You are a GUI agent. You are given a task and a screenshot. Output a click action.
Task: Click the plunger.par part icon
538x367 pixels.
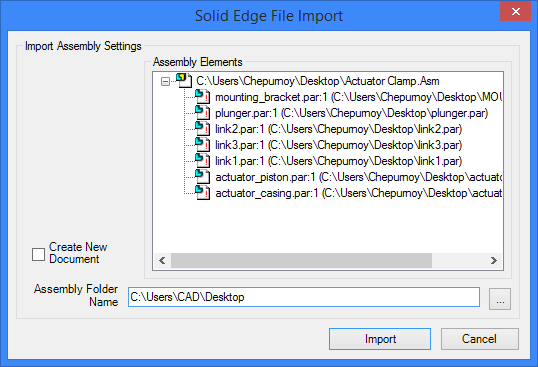(x=202, y=113)
